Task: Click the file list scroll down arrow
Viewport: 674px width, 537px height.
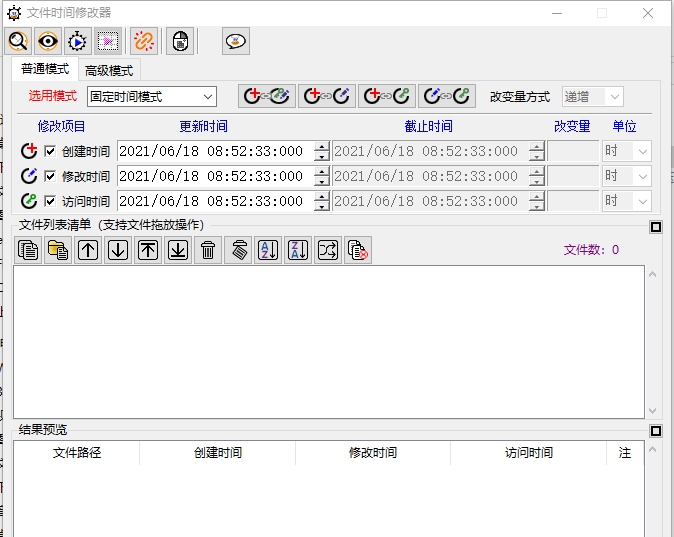Action: (x=653, y=411)
